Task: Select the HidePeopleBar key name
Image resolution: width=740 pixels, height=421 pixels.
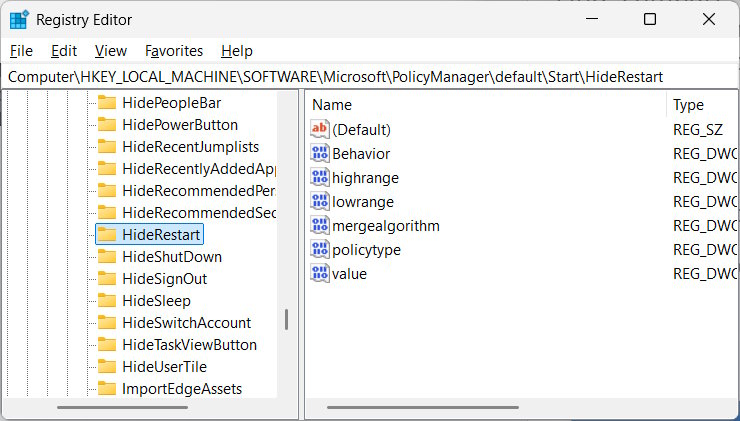Action: [172, 103]
